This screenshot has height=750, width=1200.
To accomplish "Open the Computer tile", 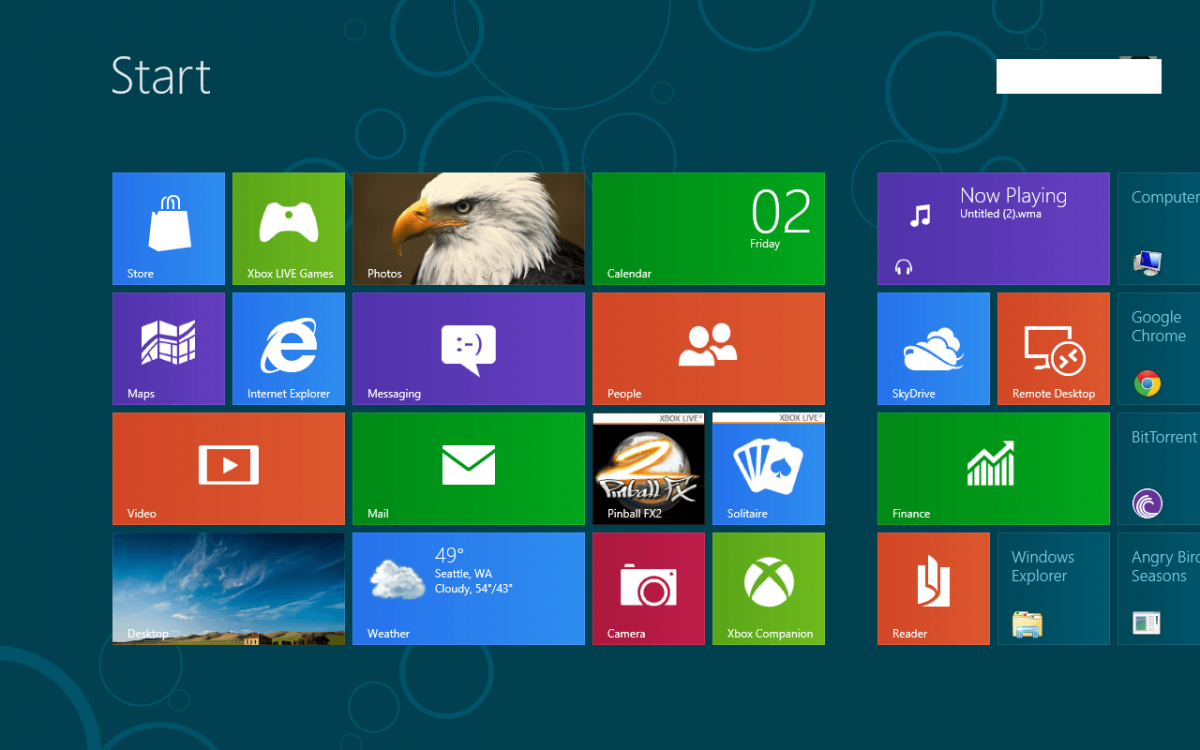I will pyautogui.click(x=1158, y=228).
